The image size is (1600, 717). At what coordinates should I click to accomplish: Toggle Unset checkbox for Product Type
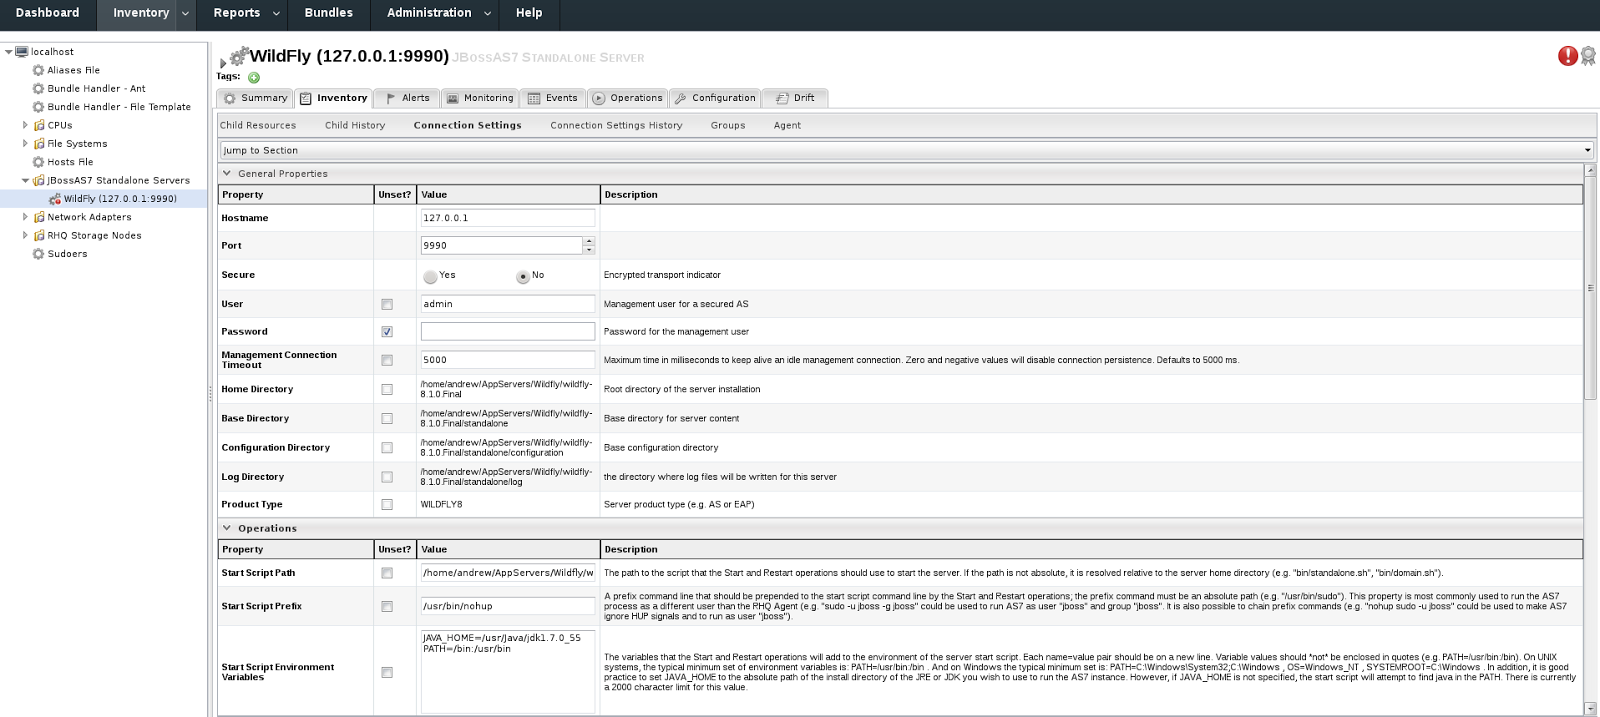[387, 504]
